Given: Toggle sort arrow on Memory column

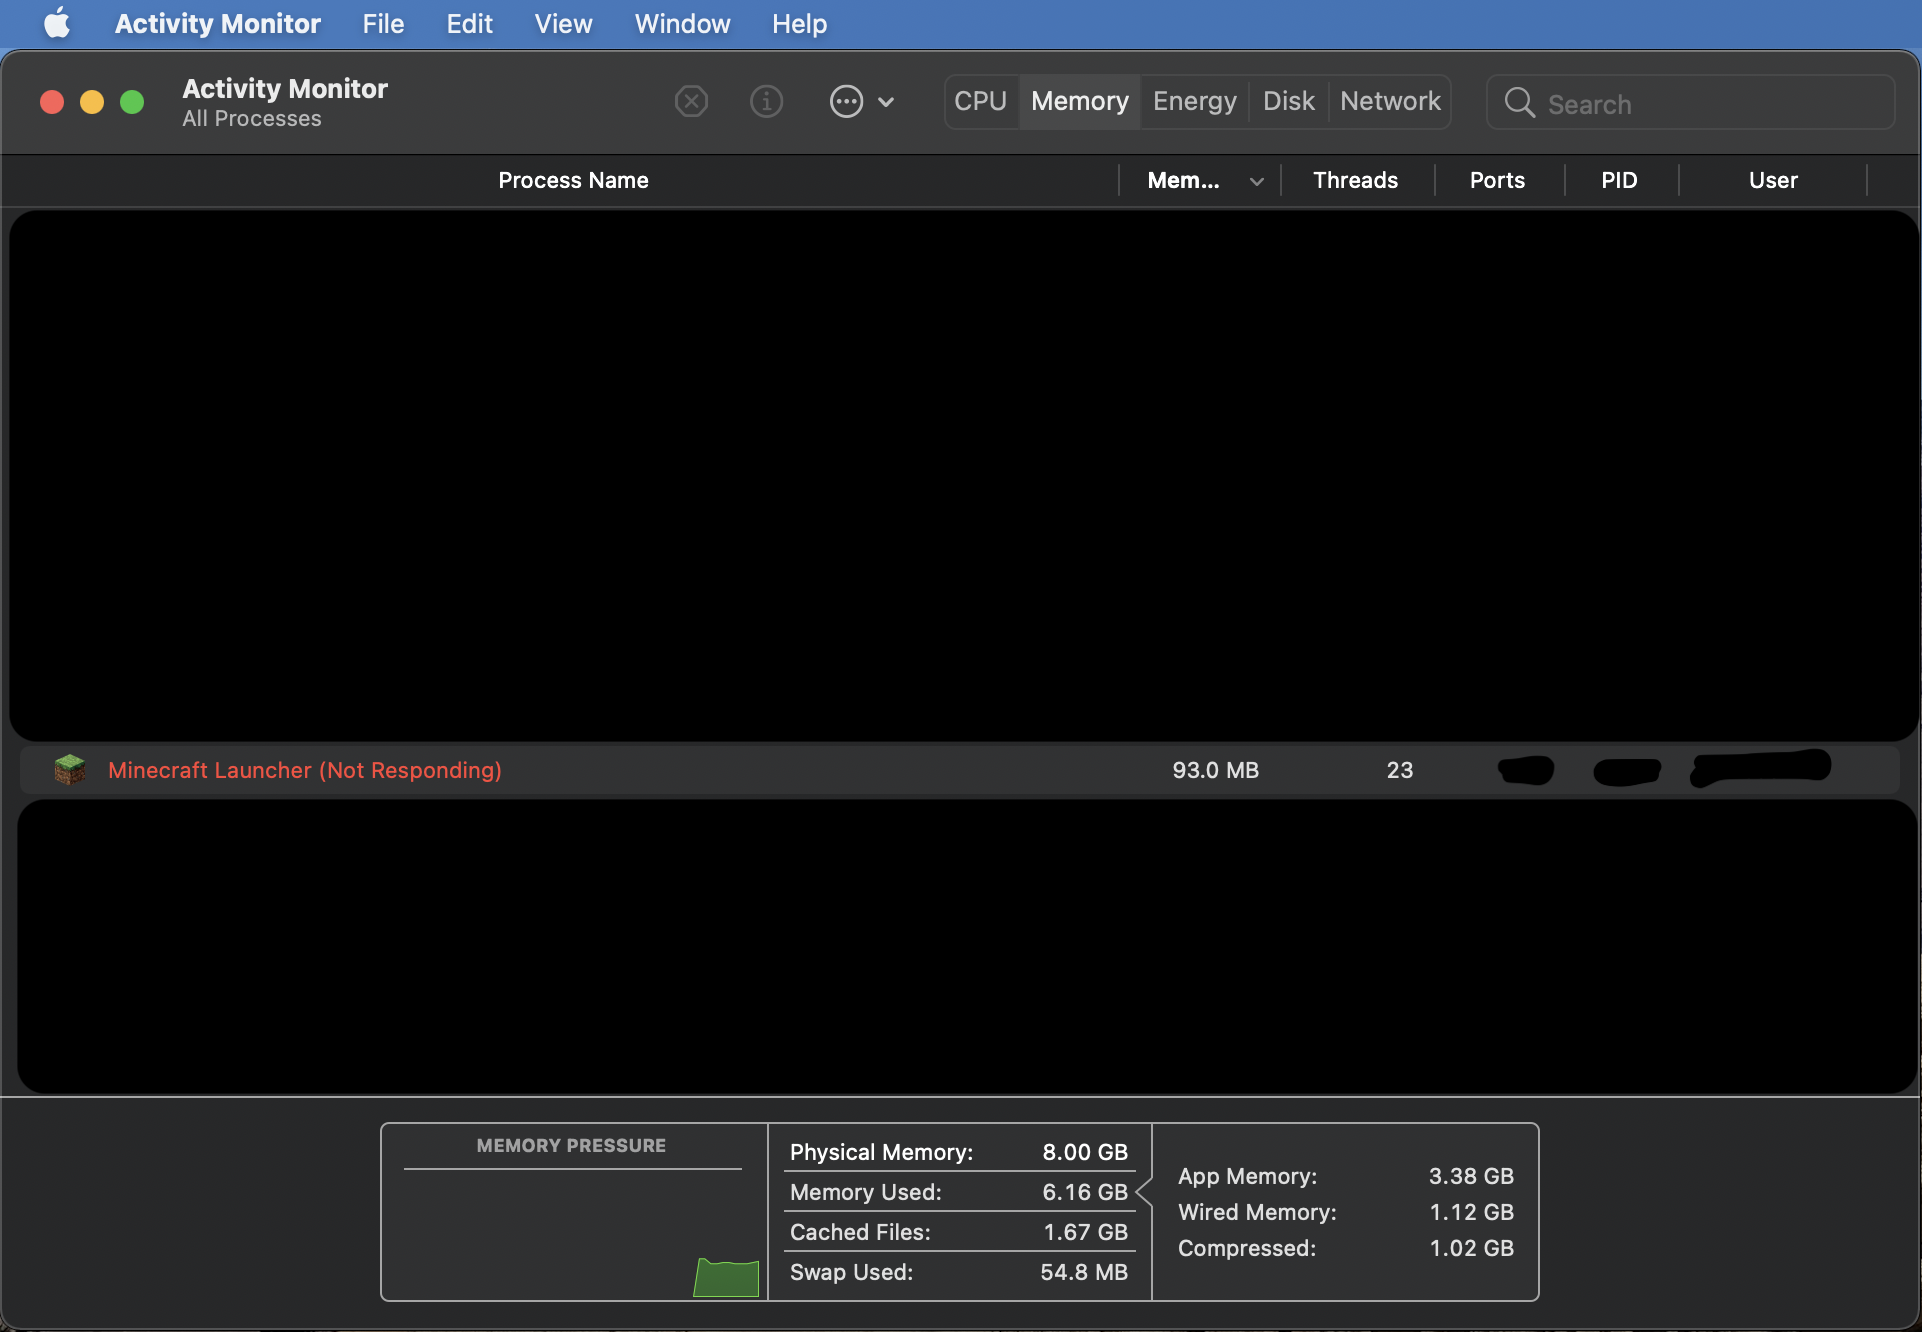Looking at the screenshot, I should 1257,181.
